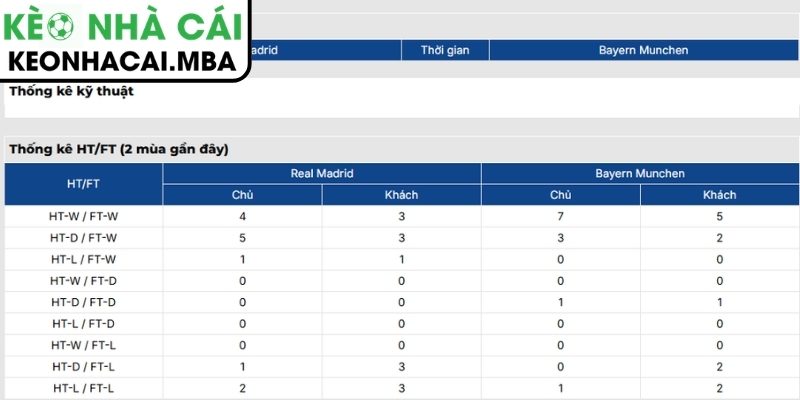Click the Bayern Munchen header in HT/FT table

coord(640,174)
